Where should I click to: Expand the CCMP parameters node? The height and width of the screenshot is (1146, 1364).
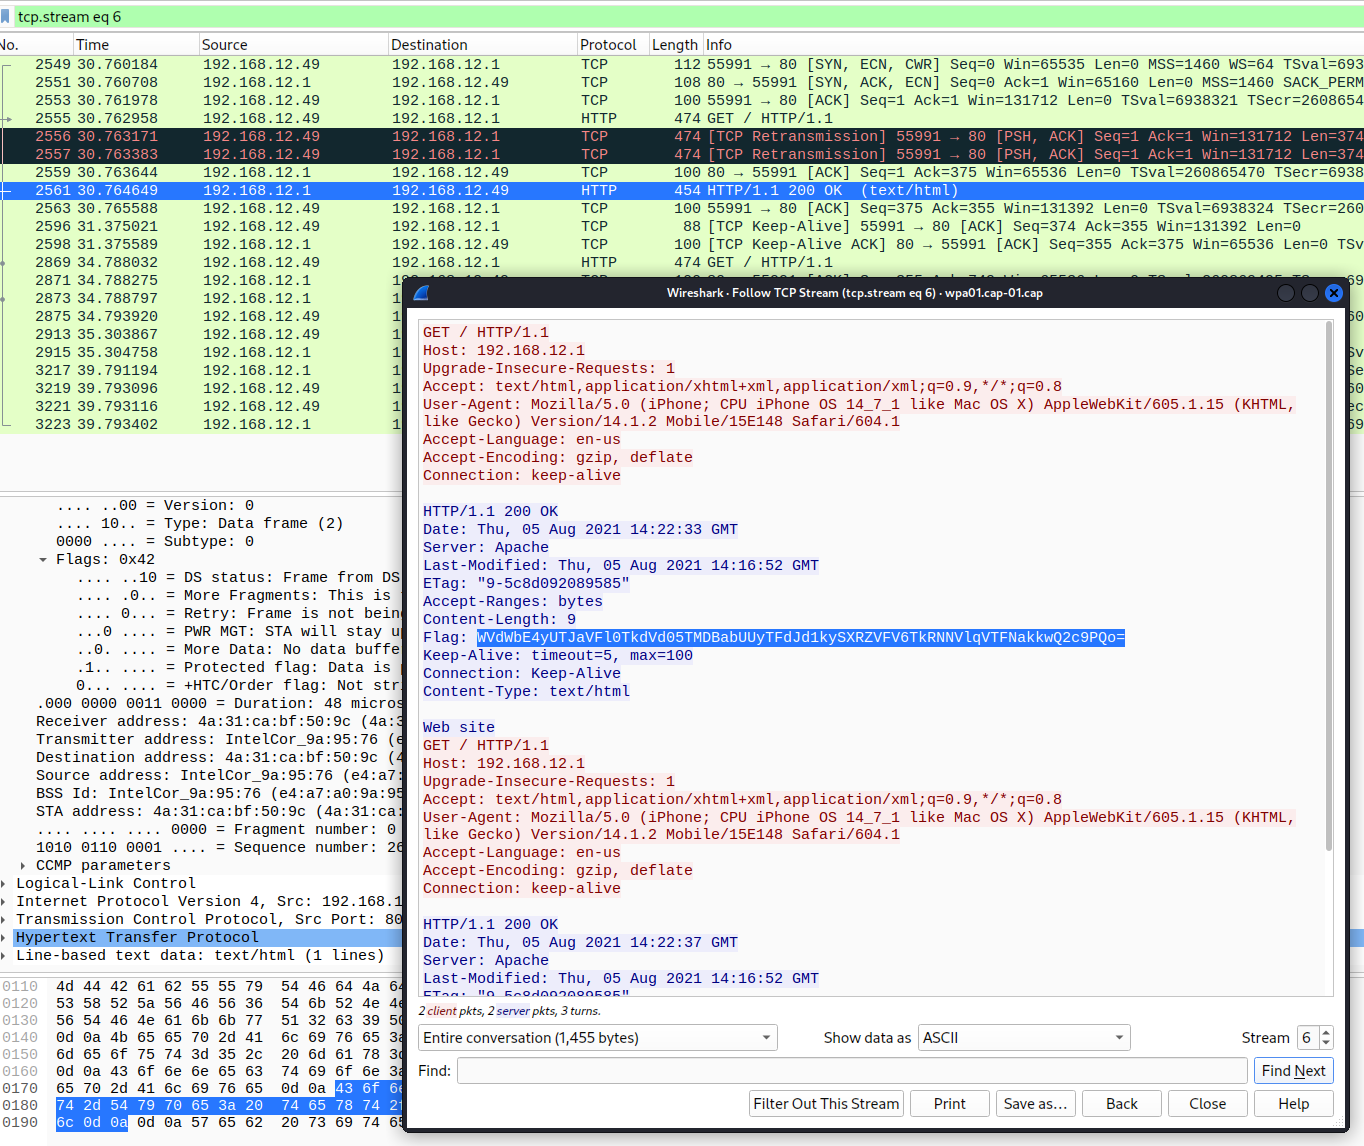pyautogui.click(x=23, y=866)
